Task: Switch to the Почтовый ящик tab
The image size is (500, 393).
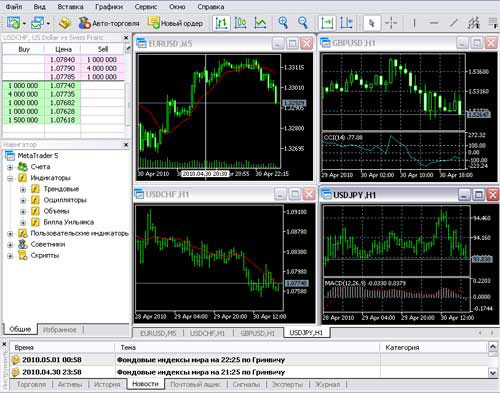Action: pos(195,384)
